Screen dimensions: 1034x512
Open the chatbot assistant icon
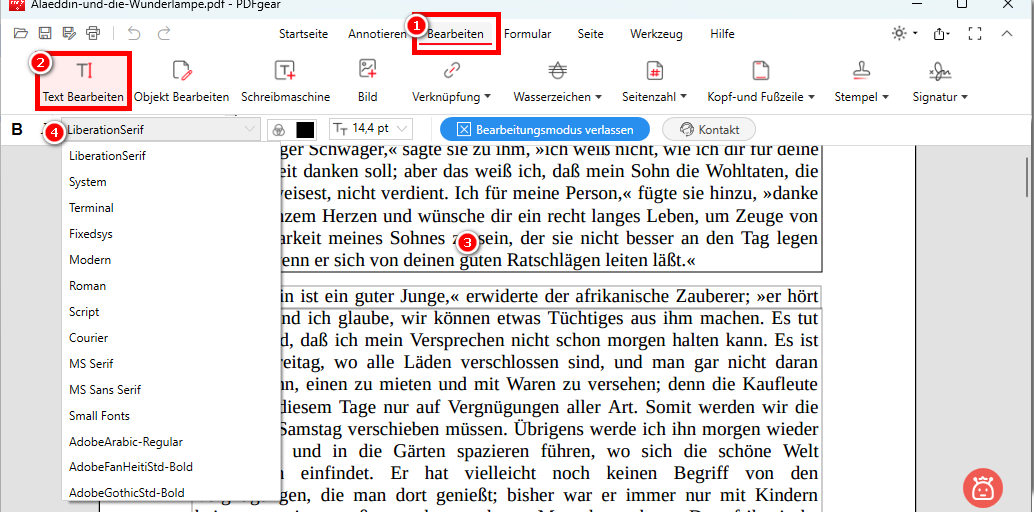(983, 488)
